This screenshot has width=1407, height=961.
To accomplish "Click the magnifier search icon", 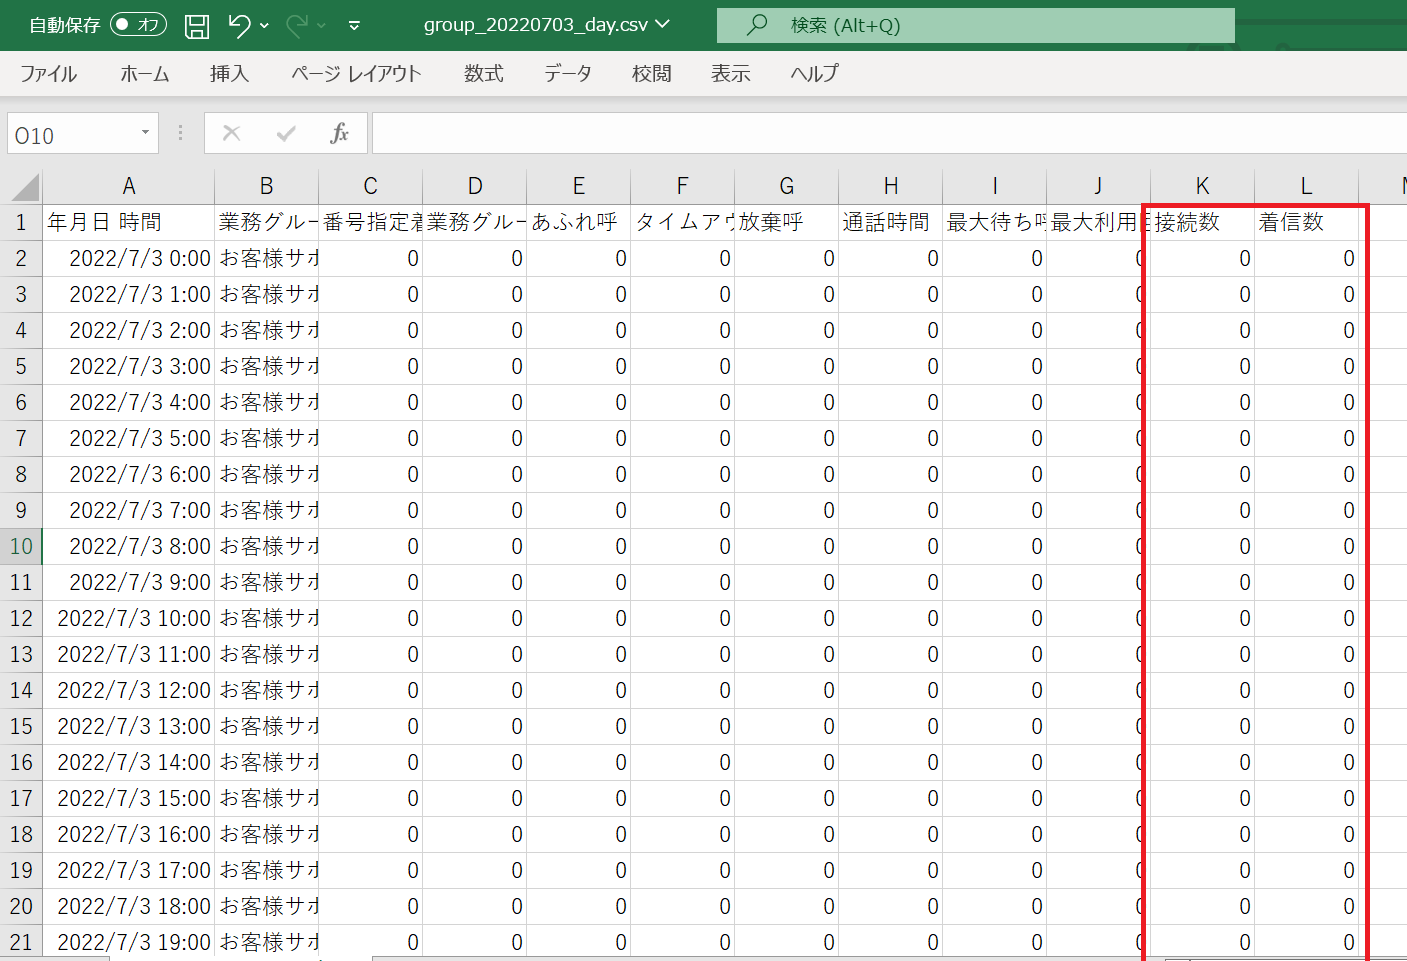I will coord(757,24).
